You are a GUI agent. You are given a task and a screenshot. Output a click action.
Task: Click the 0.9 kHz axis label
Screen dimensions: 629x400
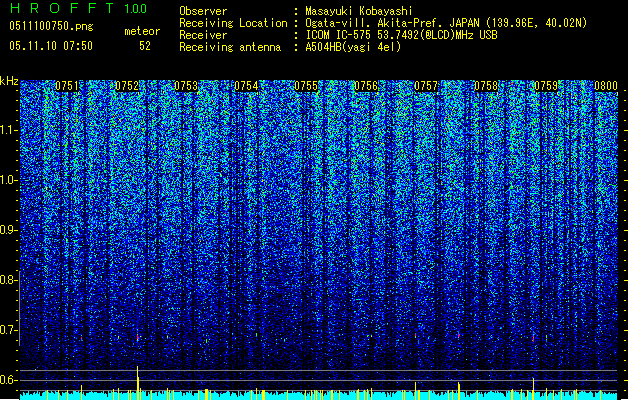[x=9, y=230]
